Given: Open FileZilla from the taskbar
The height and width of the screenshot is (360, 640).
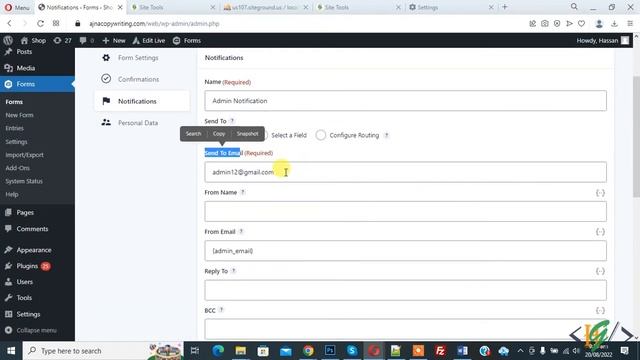Looking at the screenshot, I should (x=440, y=351).
